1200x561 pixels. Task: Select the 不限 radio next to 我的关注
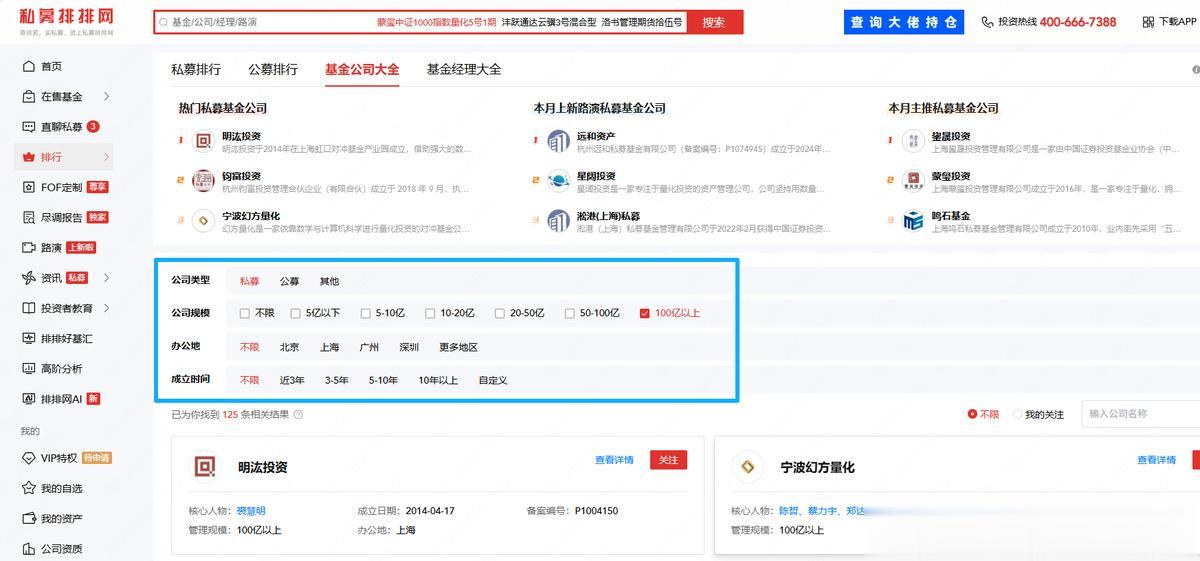pyautogui.click(x=972, y=414)
